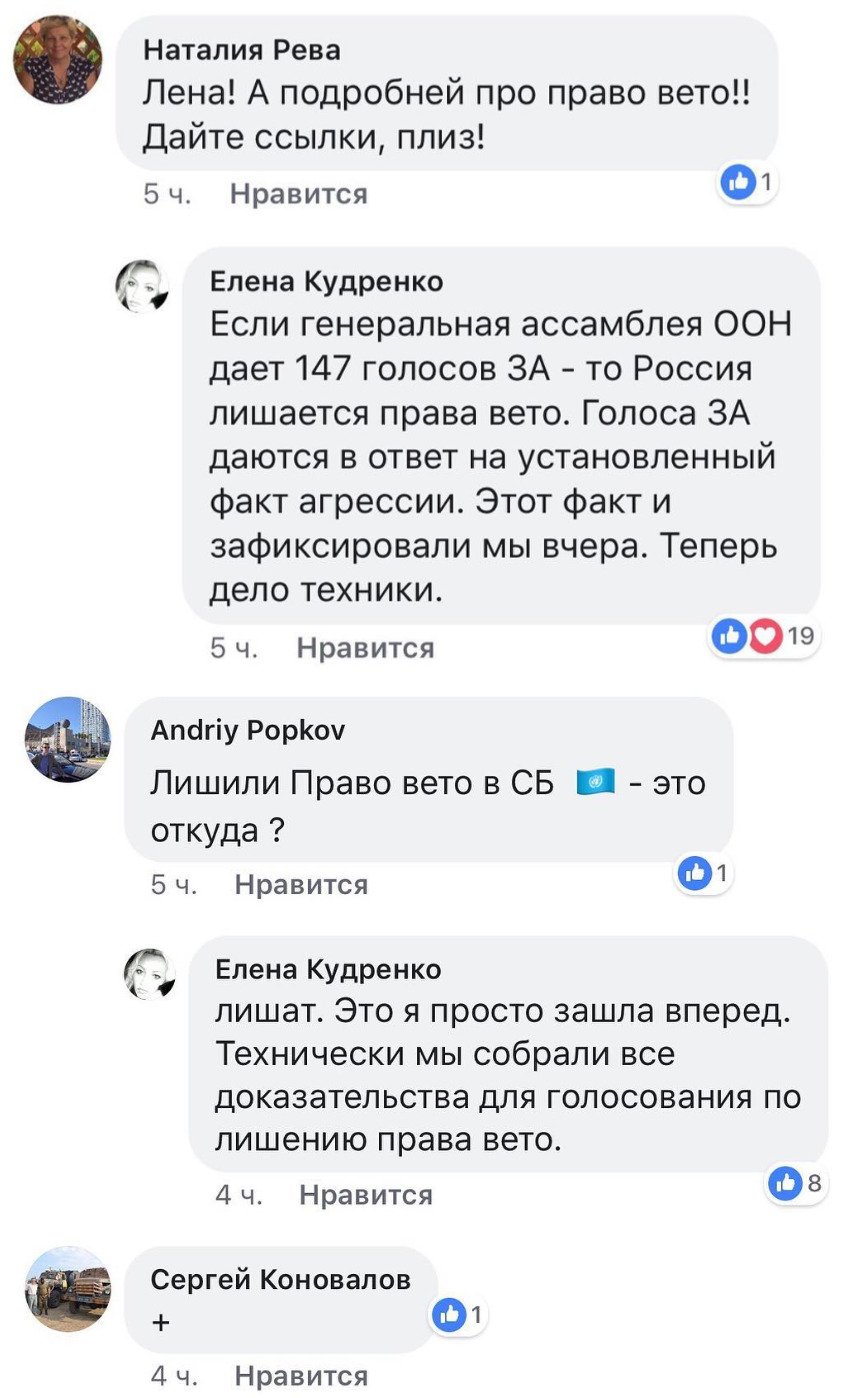The image size is (859, 1398).
Task: Open Andriy Popkov's profile picture
Action: [67, 739]
